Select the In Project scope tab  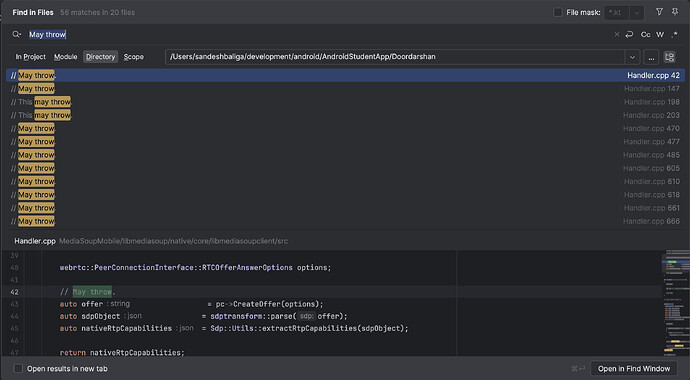pos(30,57)
